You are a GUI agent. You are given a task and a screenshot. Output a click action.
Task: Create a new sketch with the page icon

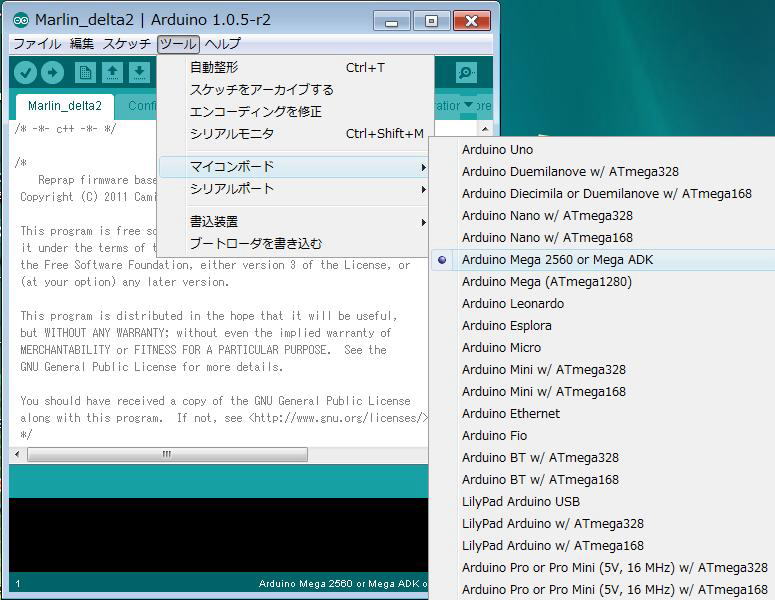[x=85, y=73]
